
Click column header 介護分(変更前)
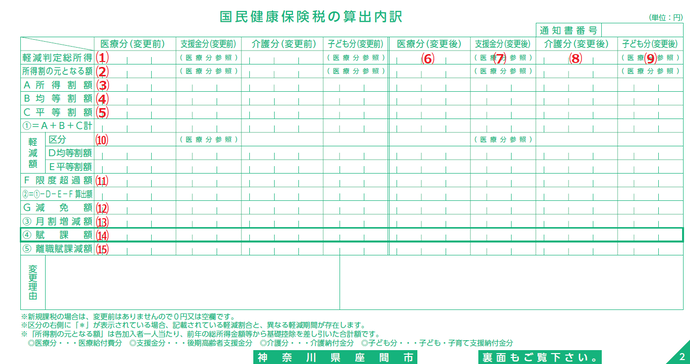284,44
